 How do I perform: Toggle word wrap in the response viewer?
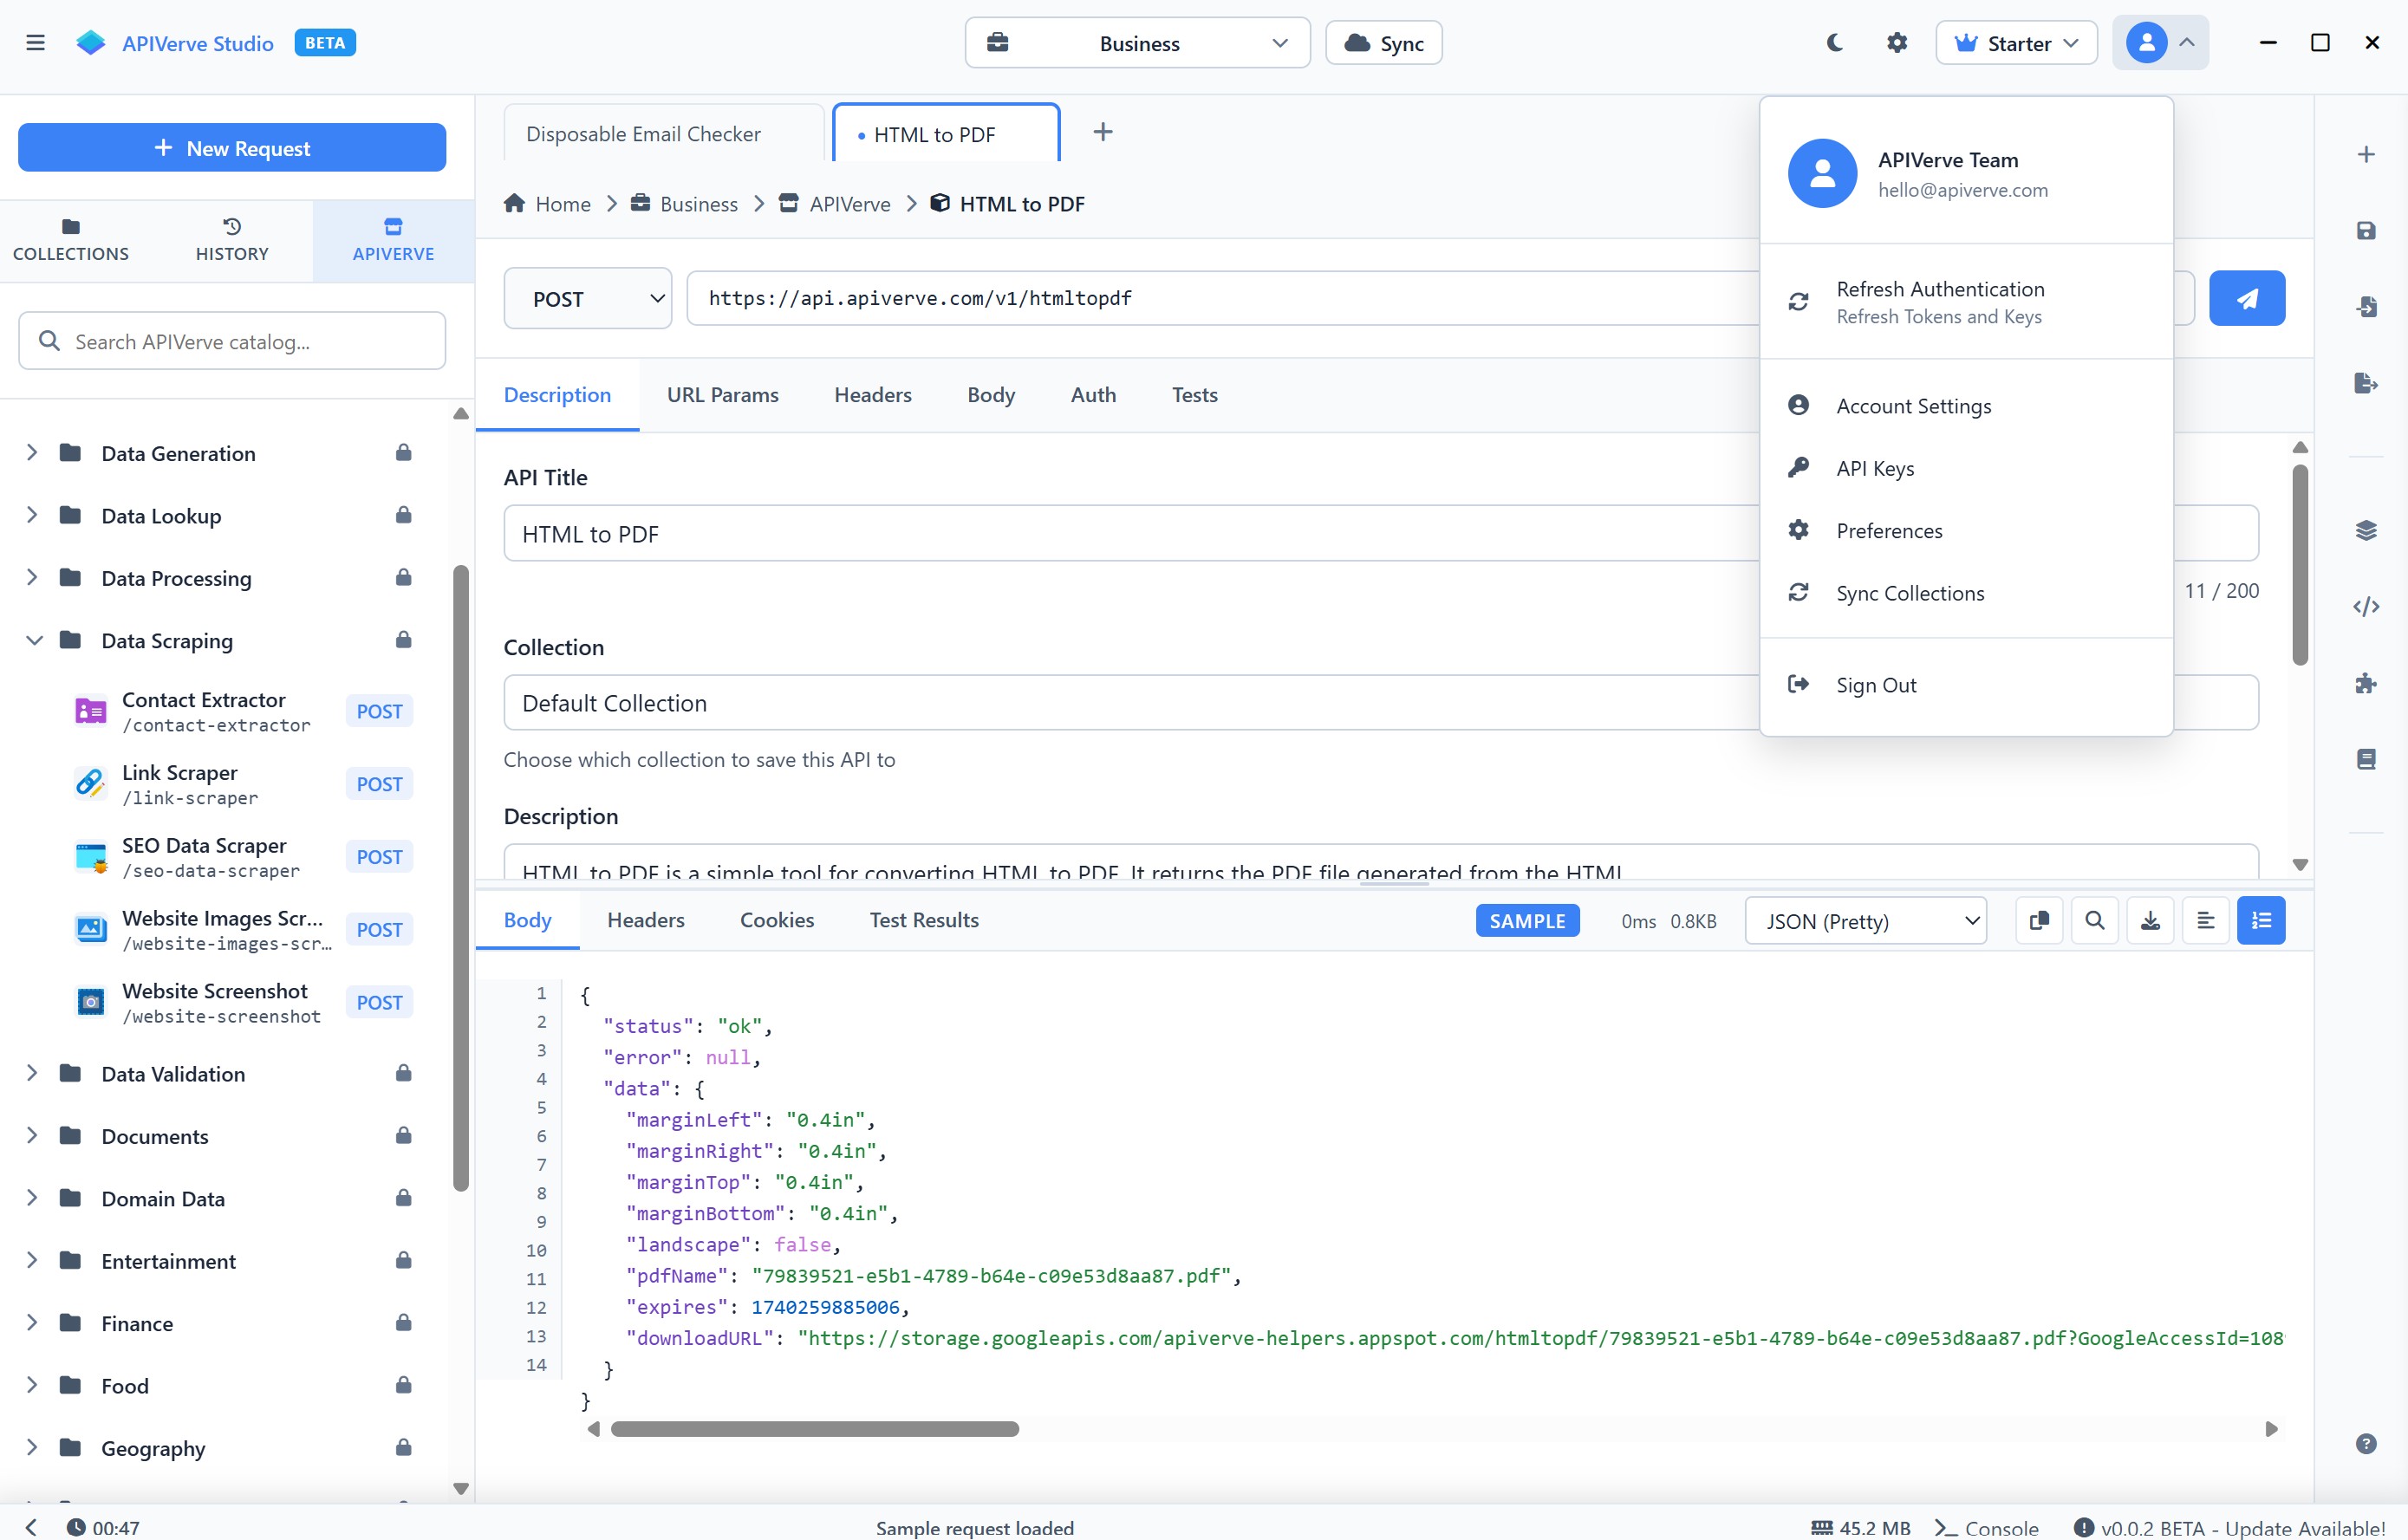pyautogui.click(x=2205, y=920)
